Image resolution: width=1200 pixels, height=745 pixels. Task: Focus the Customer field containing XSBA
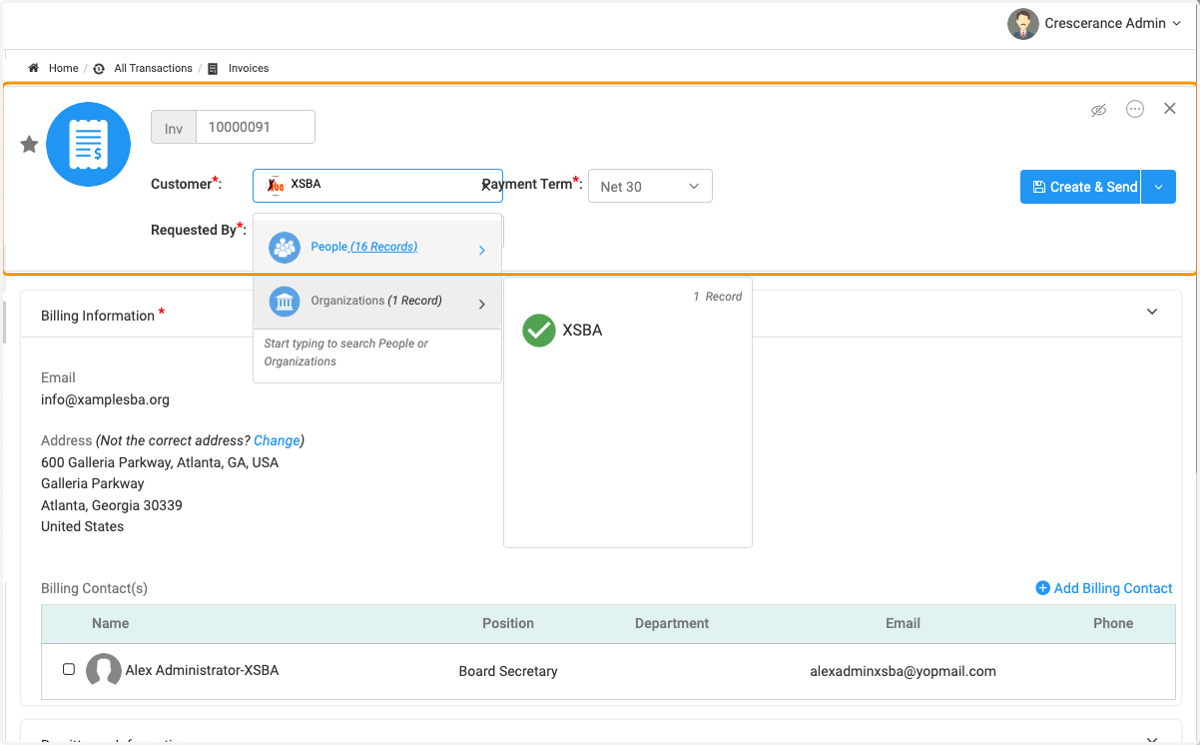pyautogui.click(x=377, y=184)
